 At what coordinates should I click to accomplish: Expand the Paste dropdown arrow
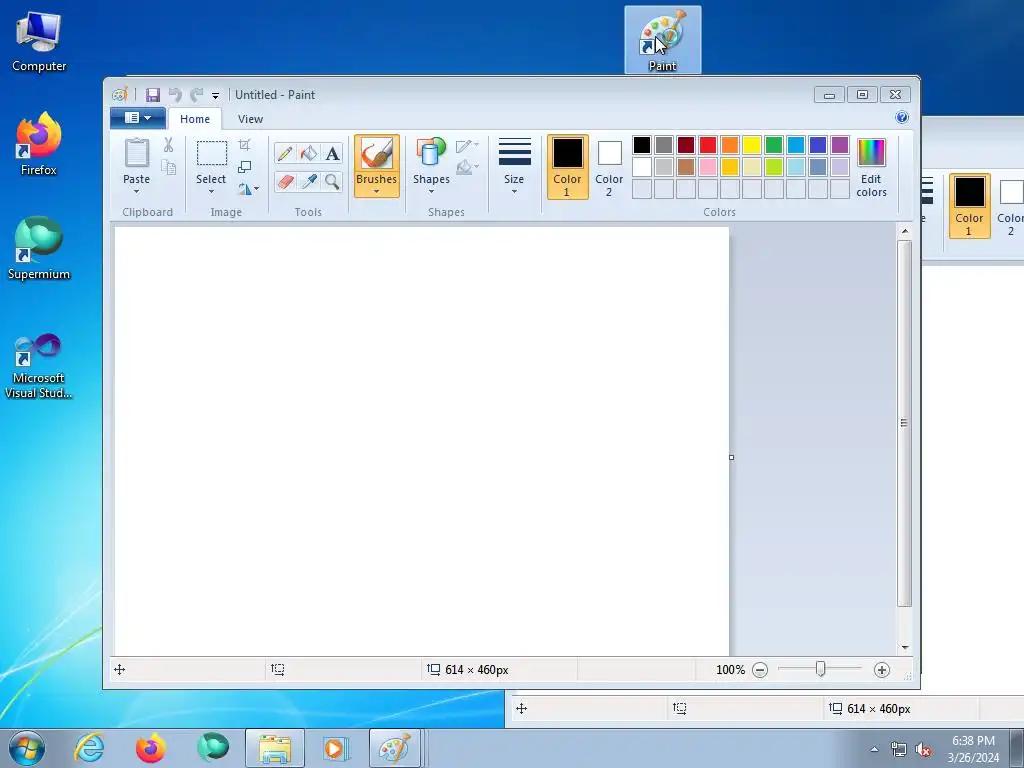pos(136,192)
